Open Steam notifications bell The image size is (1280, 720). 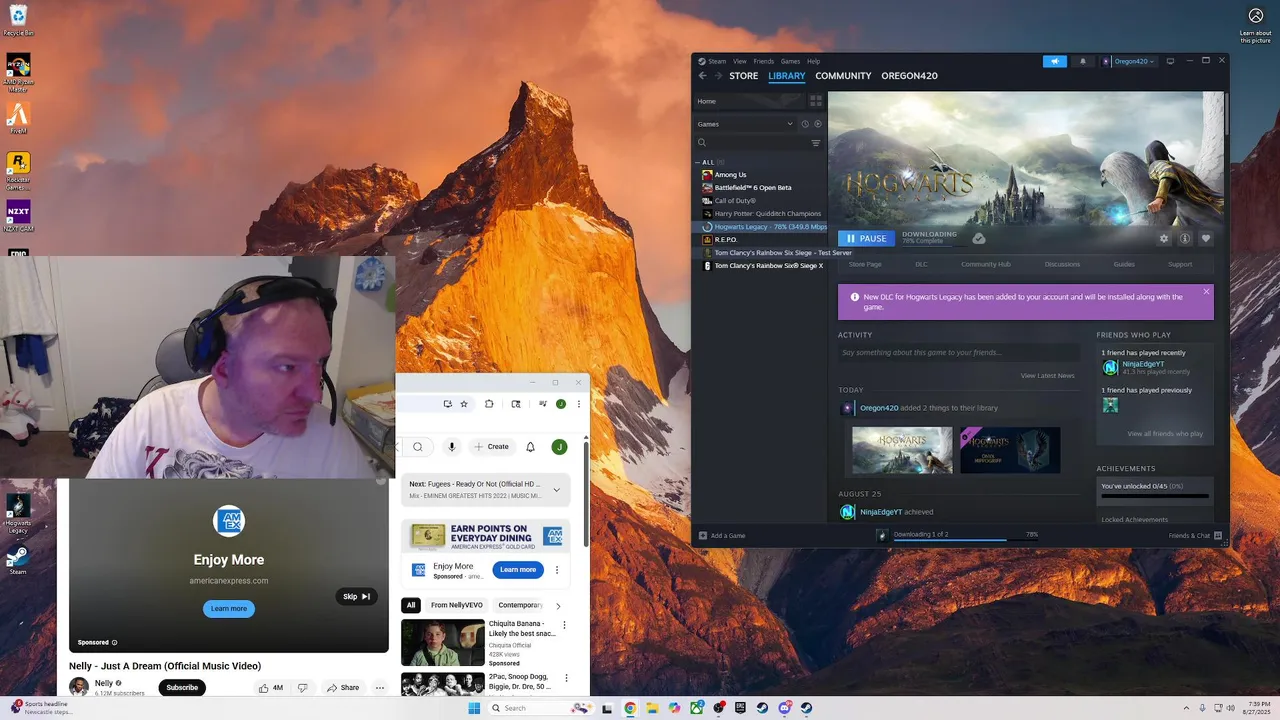pyautogui.click(x=1082, y=61)
